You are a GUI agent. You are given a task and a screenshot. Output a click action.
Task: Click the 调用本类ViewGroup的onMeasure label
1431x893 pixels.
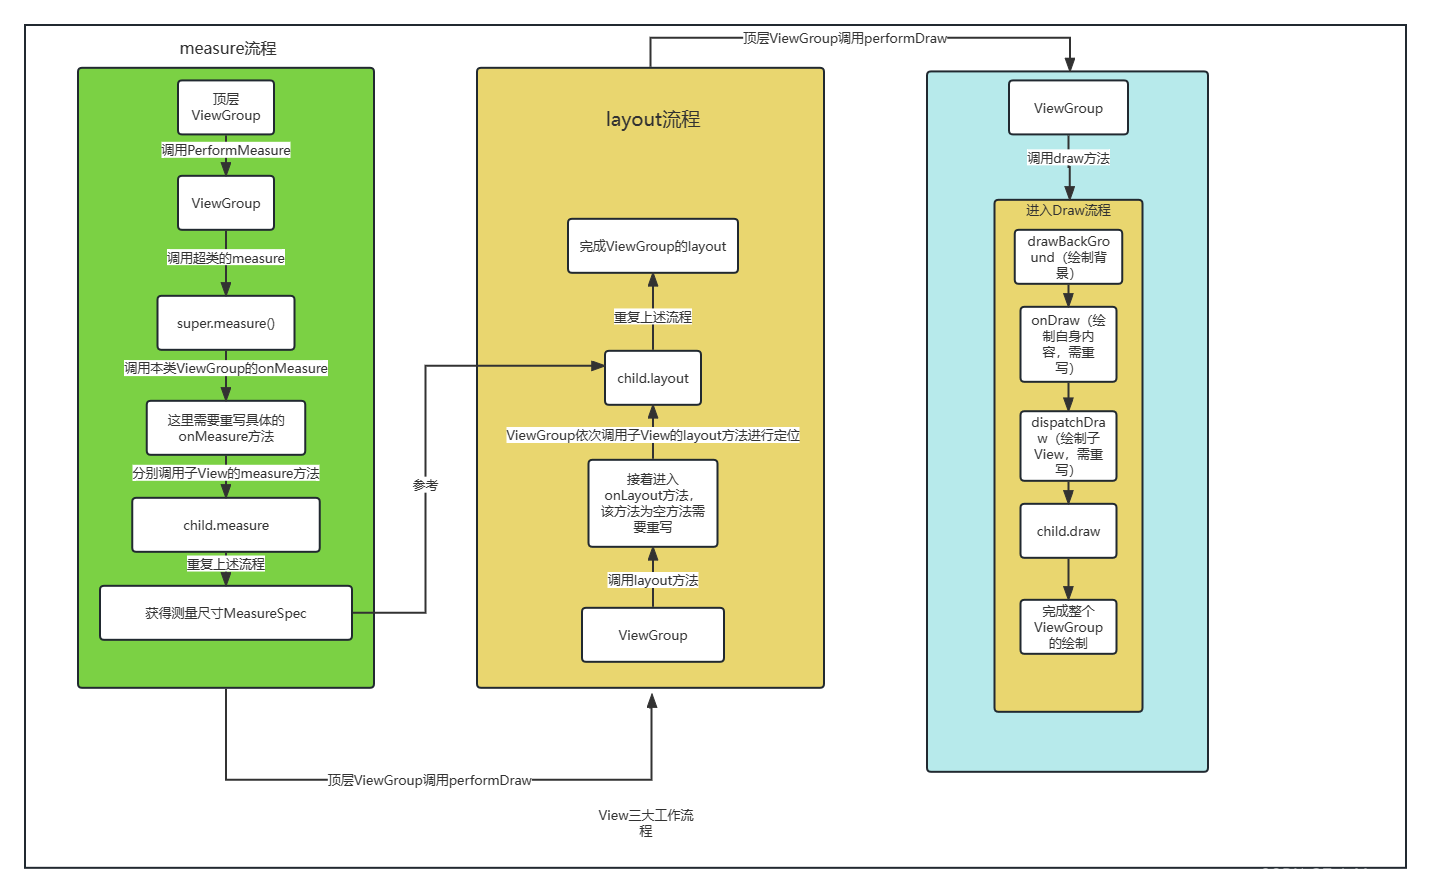226,368
